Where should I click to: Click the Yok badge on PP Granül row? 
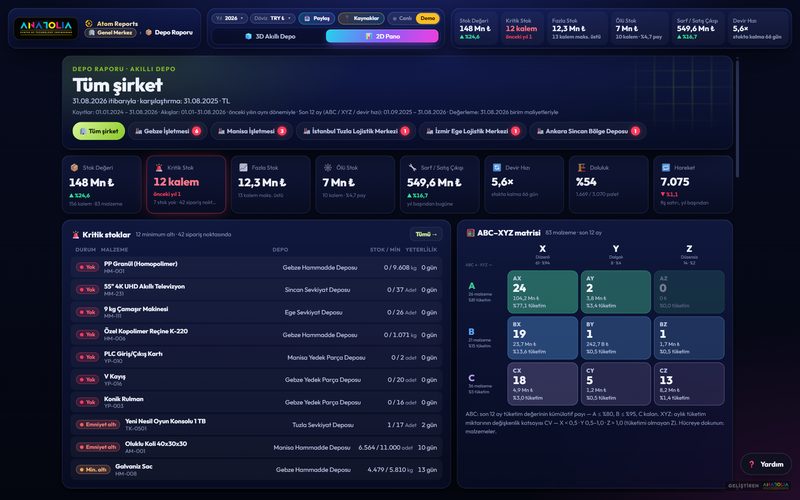pyautogui.click(x=87, y=267)
